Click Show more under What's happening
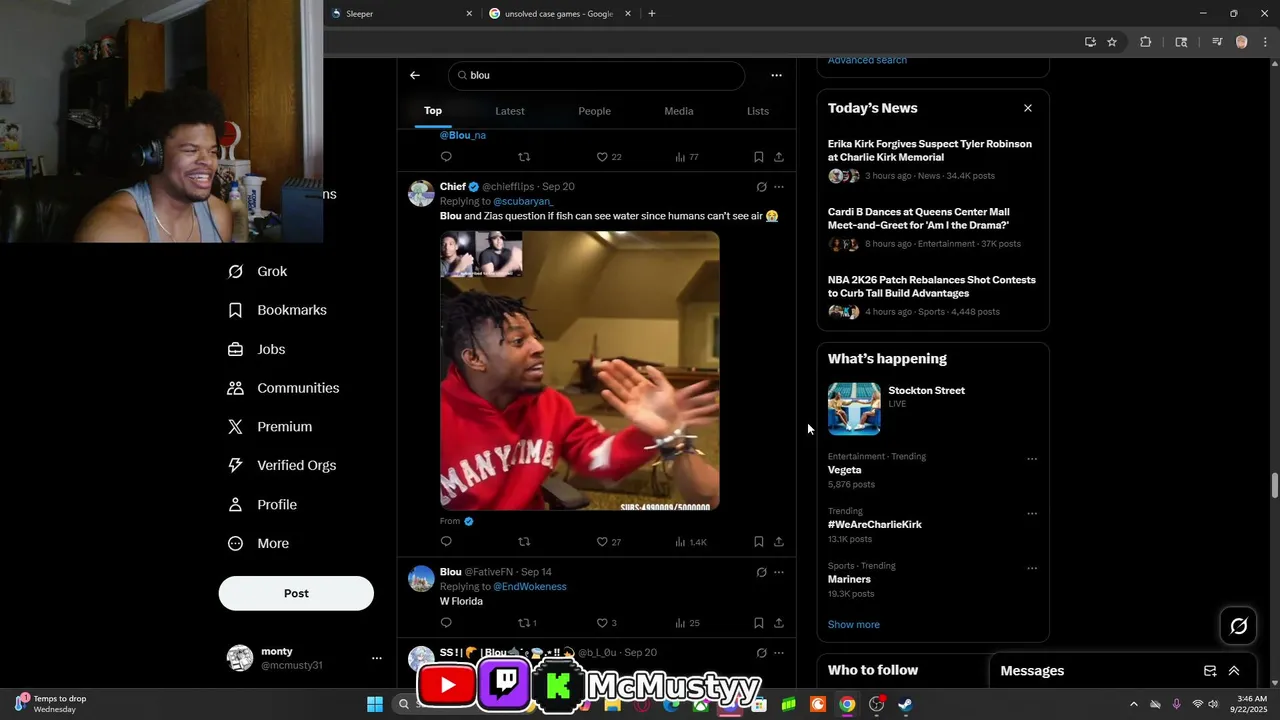Screen dimensions: 1280x720 click(854, 624)
